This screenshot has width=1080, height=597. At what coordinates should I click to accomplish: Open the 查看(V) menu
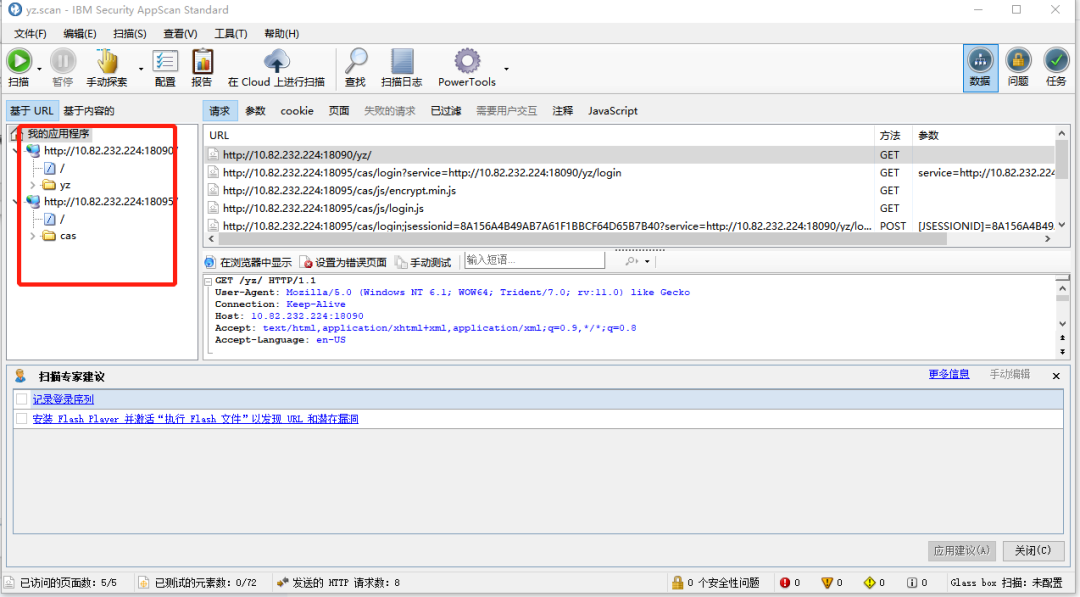point(180,34)
